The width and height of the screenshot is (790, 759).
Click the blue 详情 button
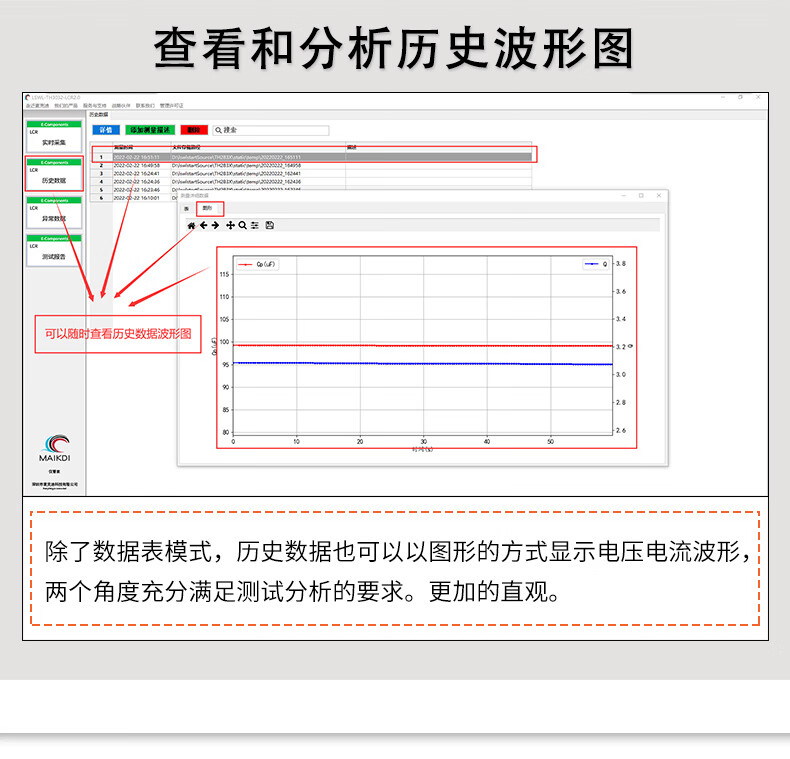[x=105, y=130]
